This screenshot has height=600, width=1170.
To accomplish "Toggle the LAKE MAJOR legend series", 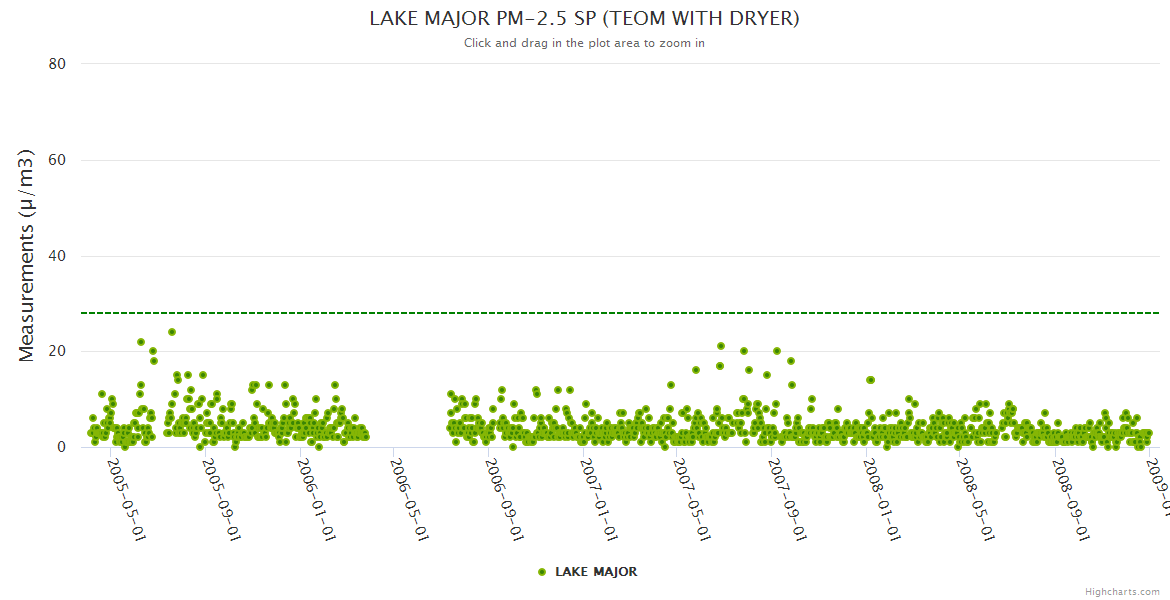I will (x=596, y=572).
